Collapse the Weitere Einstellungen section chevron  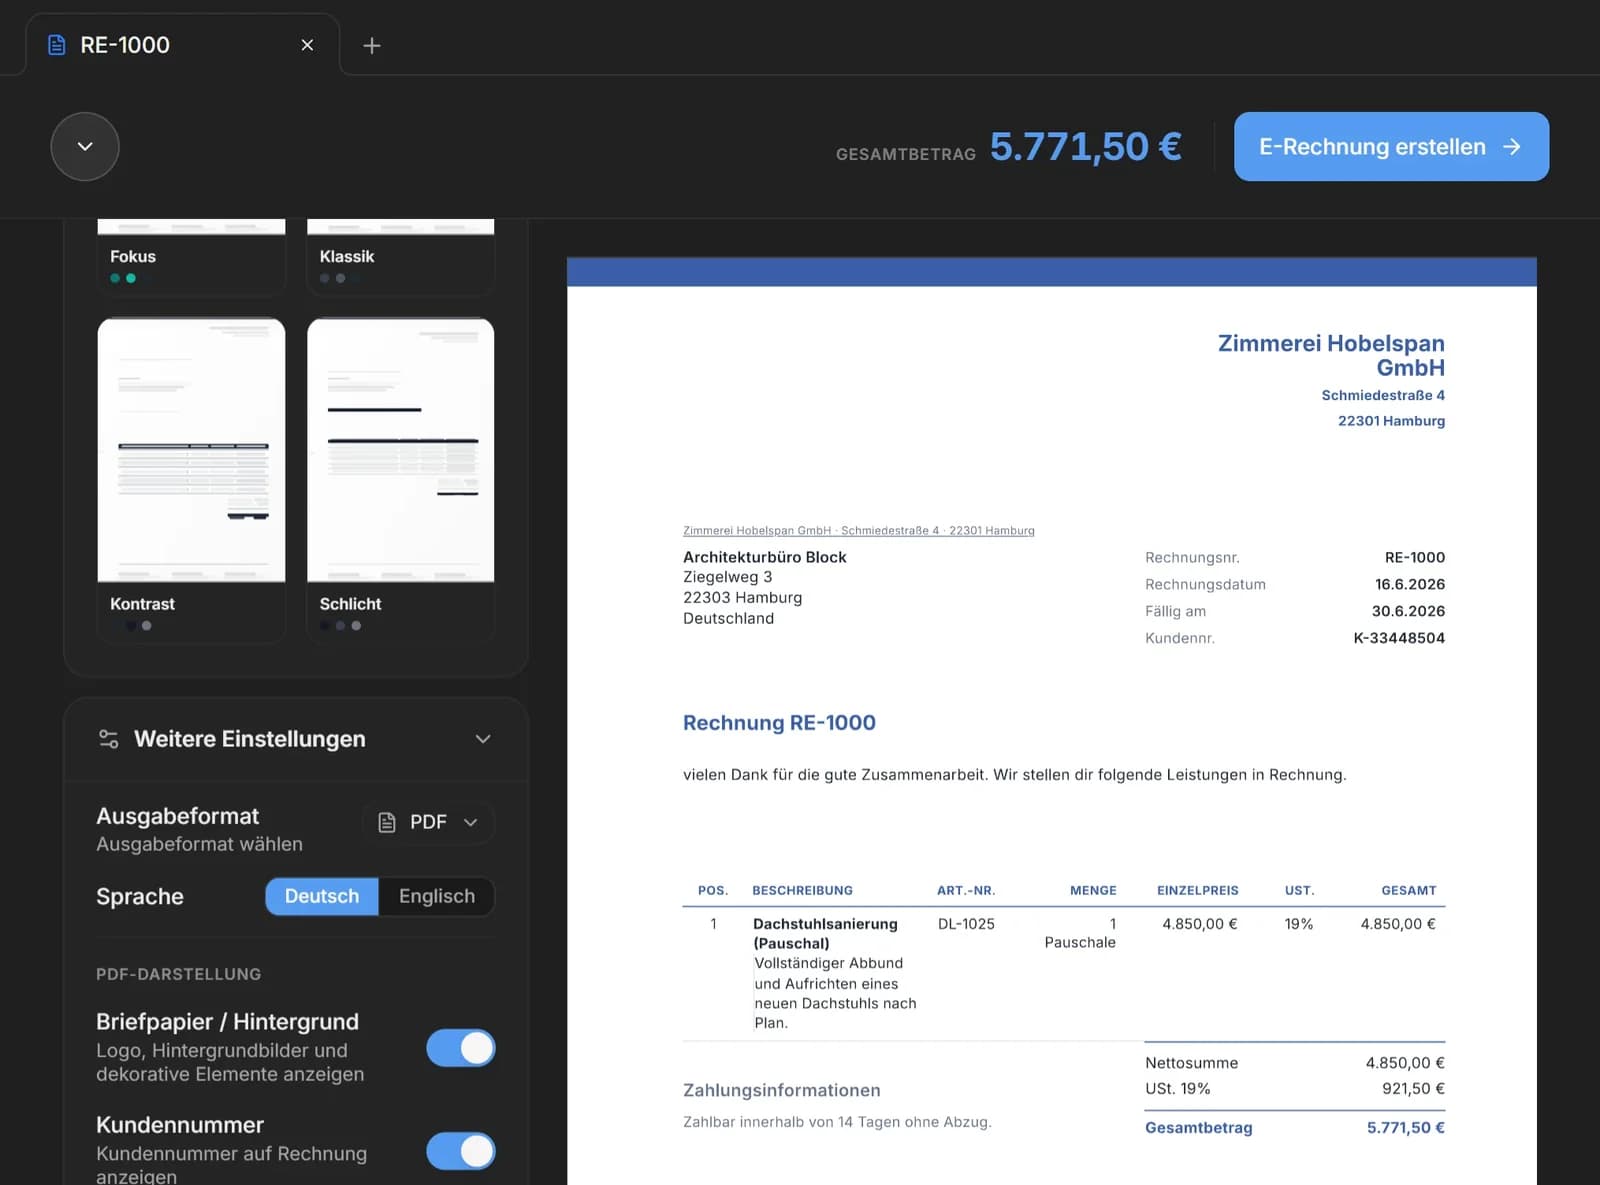tap(483, 739)
